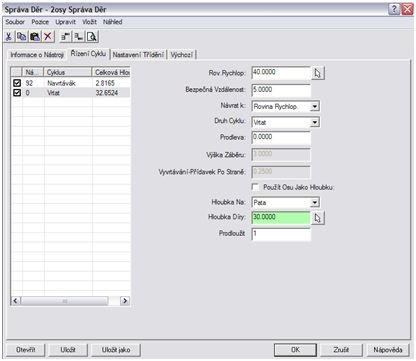Select the Vrtat row in the list
This screenshot has width=416, height=361.
70,93
